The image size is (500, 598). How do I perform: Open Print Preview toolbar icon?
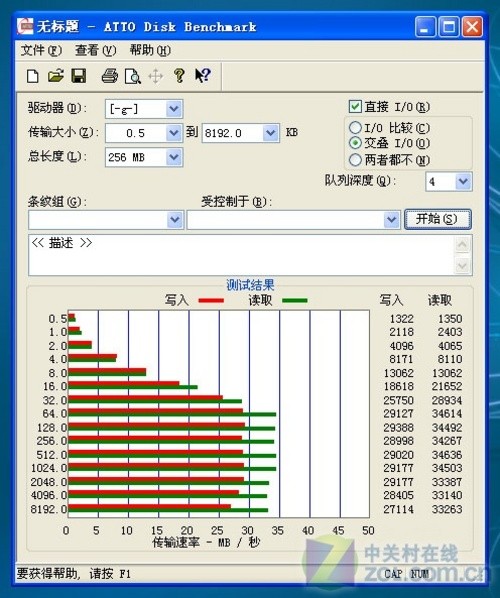click(133, 76)
